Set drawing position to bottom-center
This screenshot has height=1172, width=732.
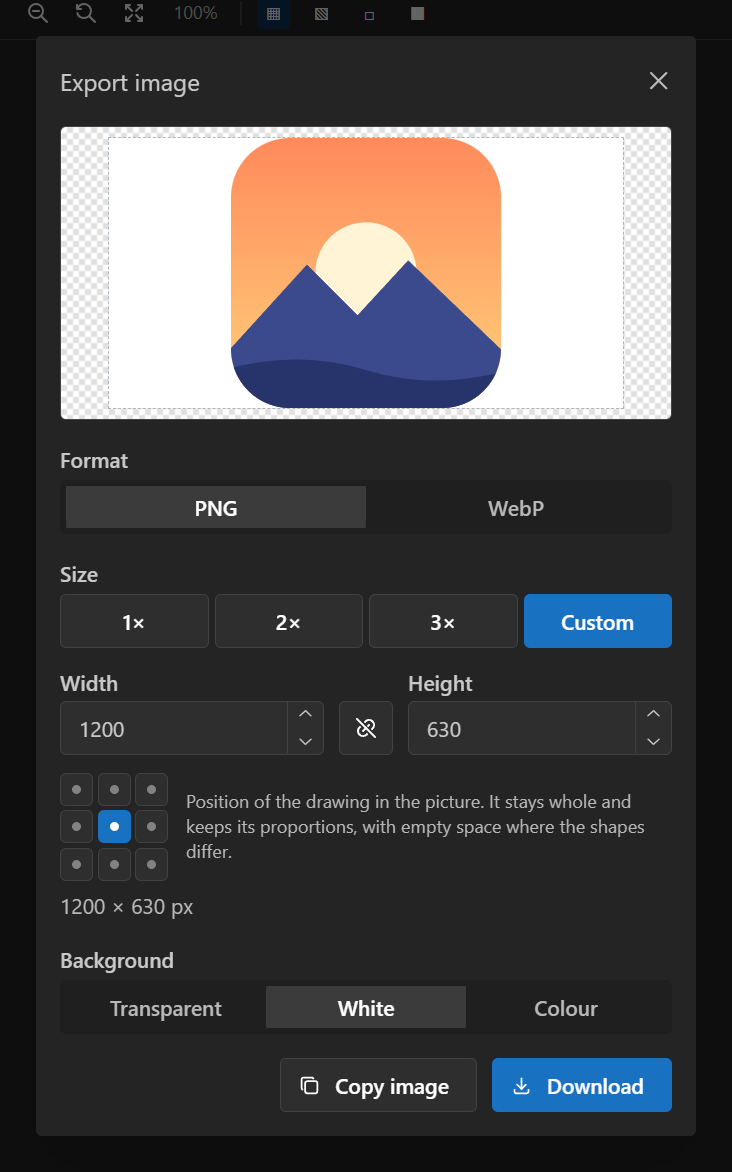(114, 865)
